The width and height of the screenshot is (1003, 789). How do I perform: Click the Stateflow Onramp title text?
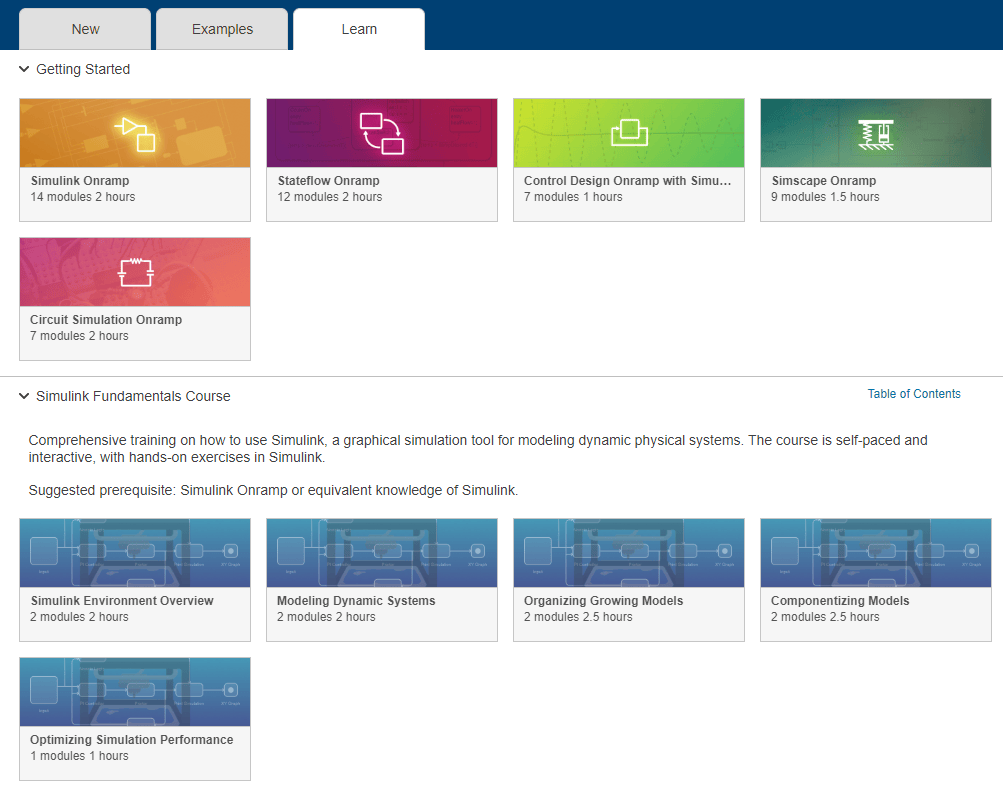click(x=328, y=180)
